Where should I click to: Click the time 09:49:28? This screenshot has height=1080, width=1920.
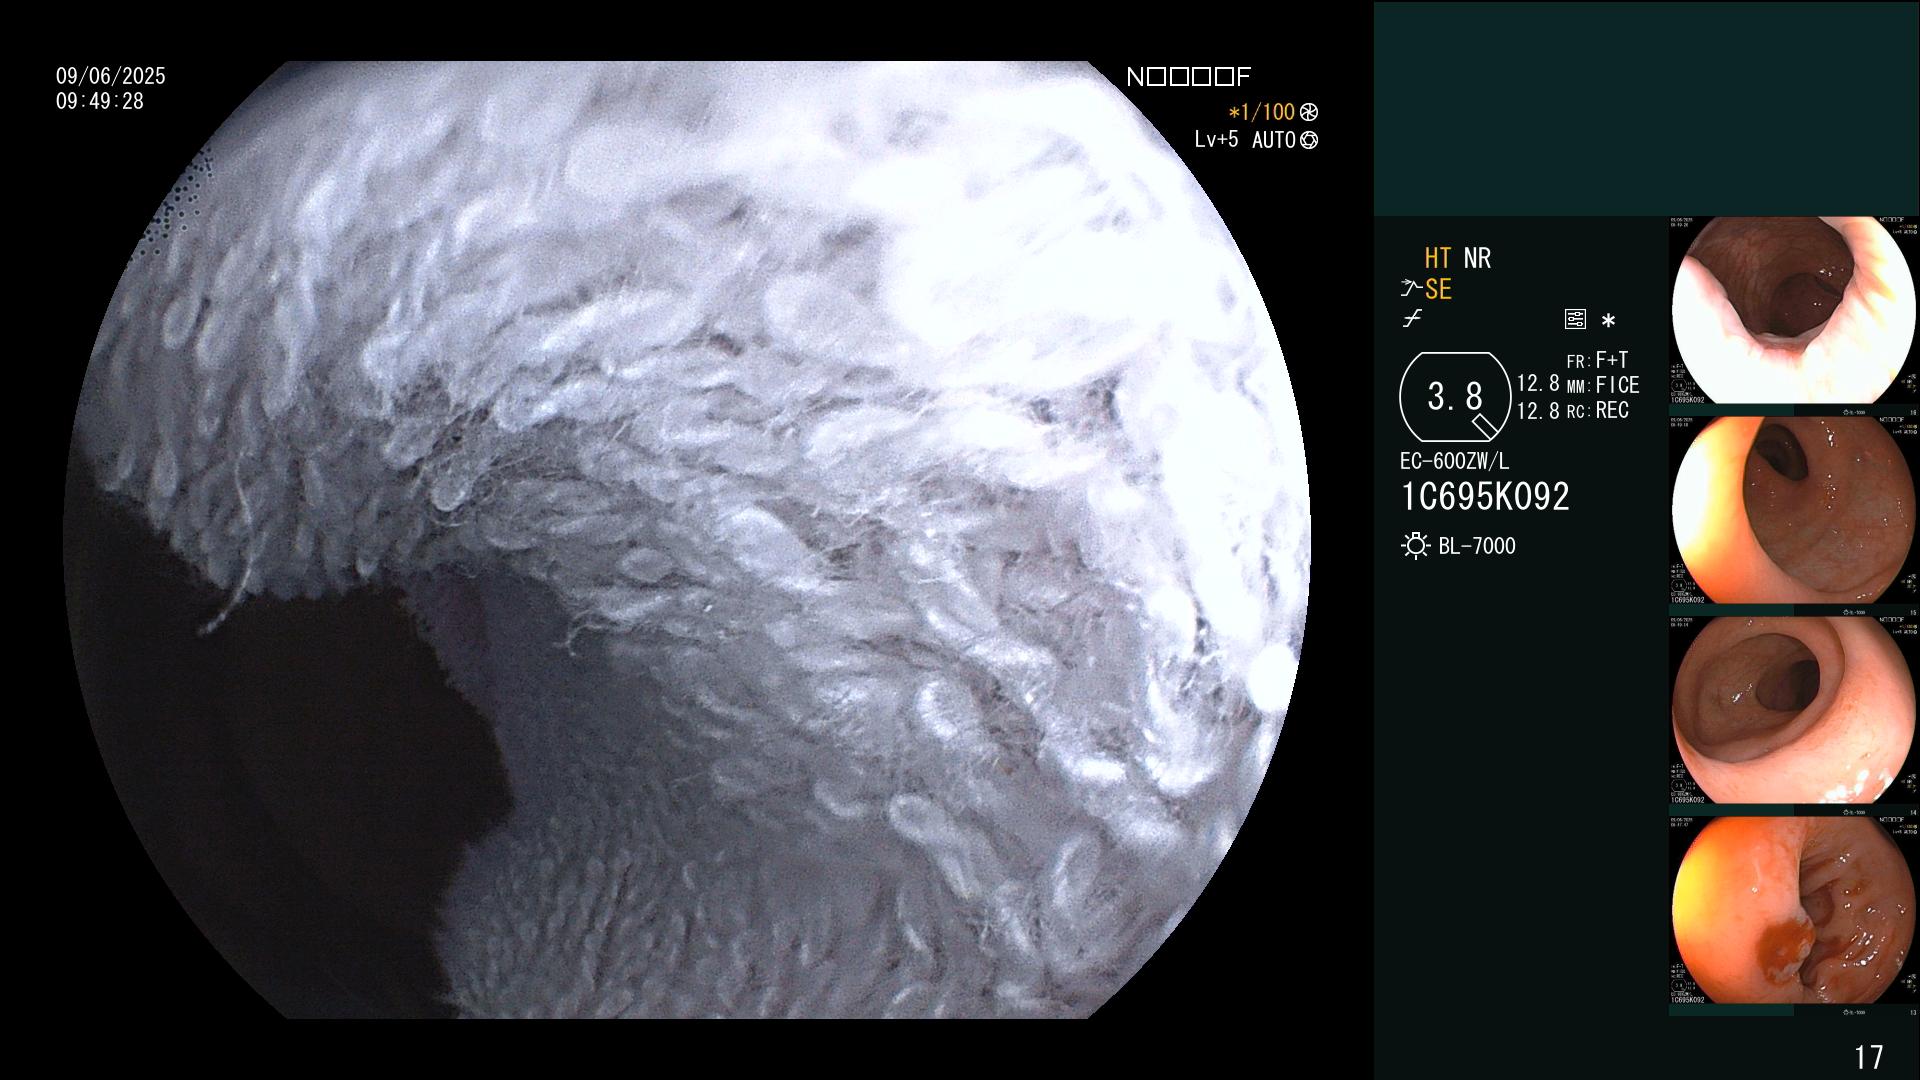(100, 101)
